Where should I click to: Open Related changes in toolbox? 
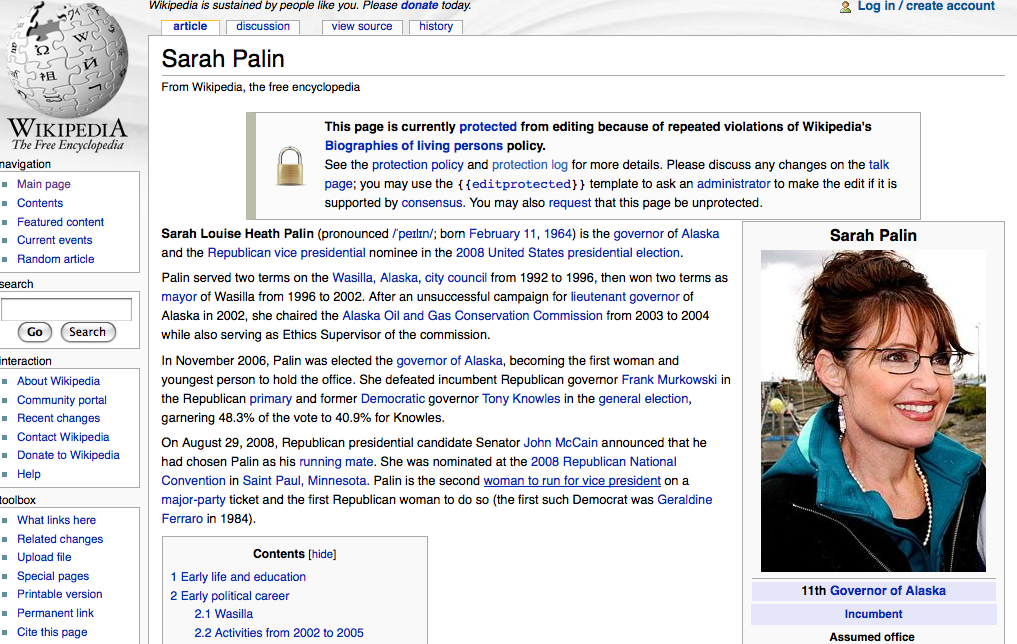point(60,539)
